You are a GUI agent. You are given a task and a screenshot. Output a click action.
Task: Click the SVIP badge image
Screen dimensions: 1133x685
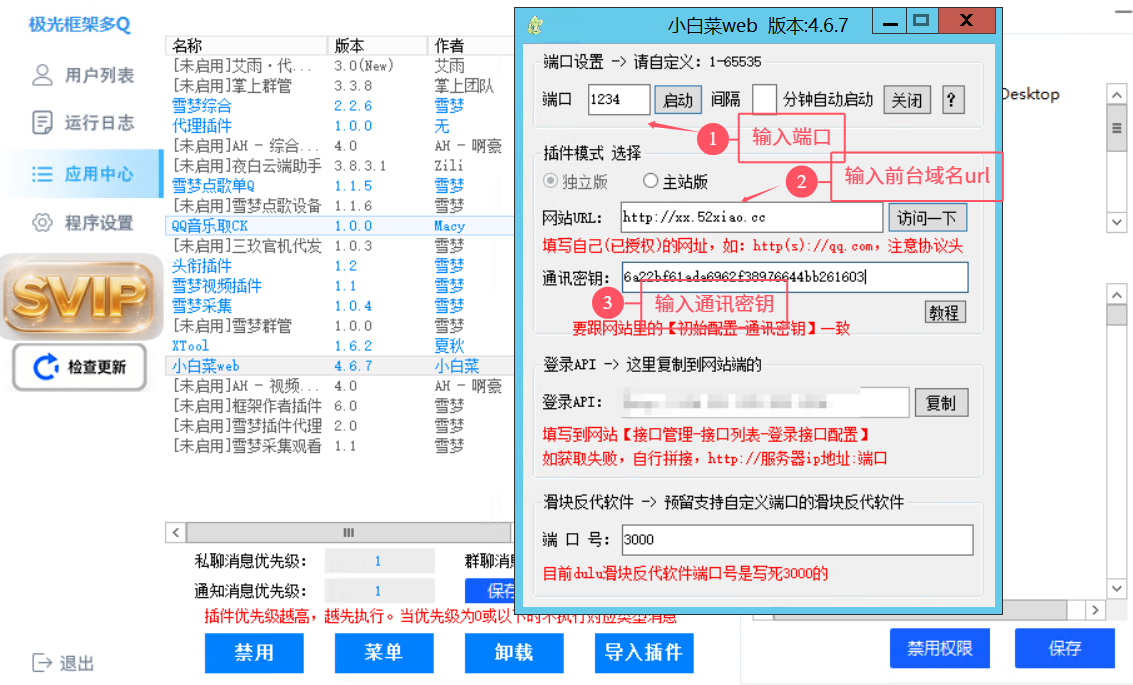coord(81,295)
